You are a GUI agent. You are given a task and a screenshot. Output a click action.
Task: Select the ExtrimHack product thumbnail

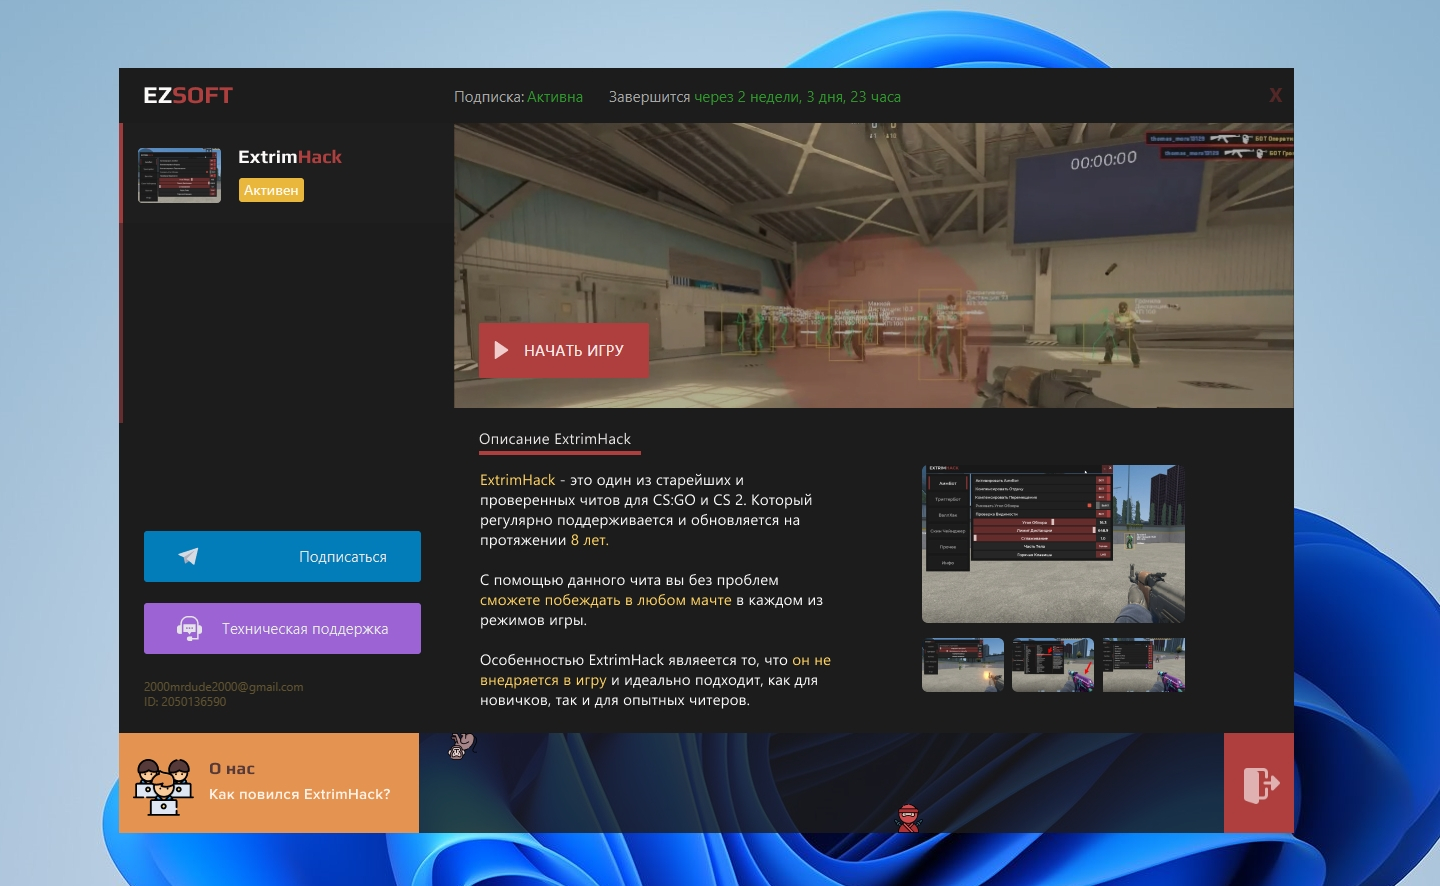179,175
